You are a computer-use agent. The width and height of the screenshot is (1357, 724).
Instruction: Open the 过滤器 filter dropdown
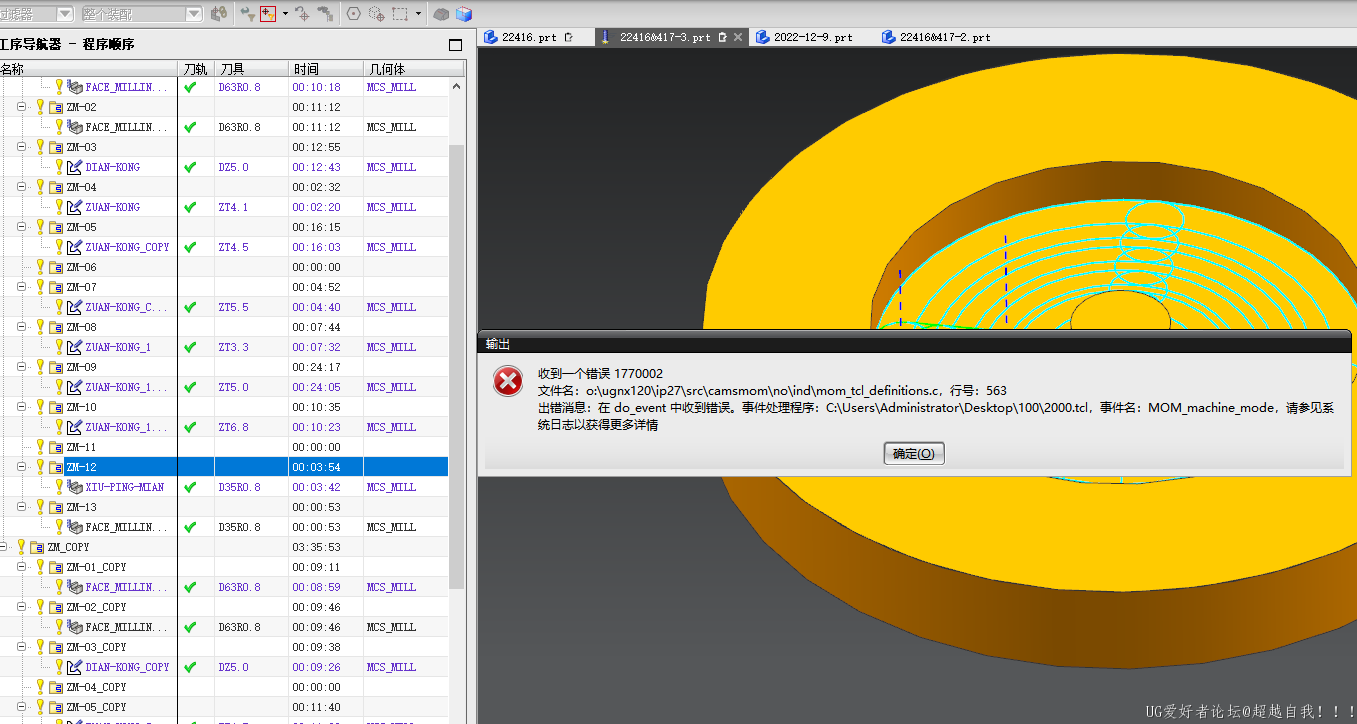point(64,14)
